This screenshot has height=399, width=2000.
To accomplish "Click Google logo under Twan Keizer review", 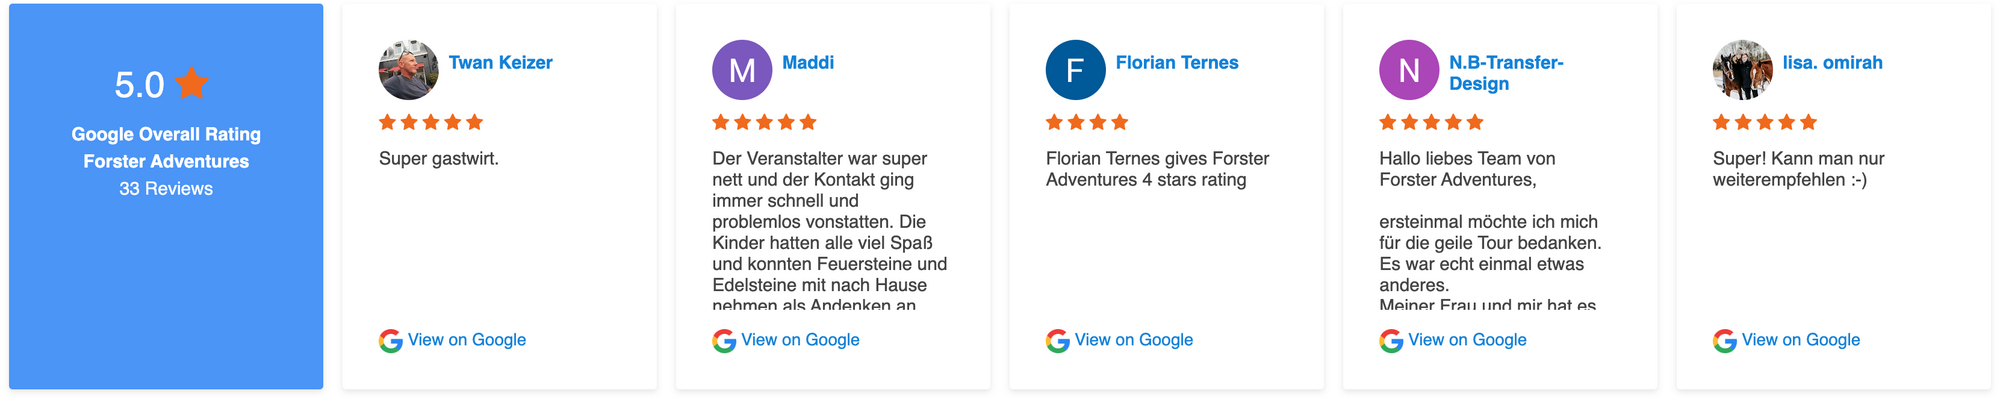I will point(391,341).
